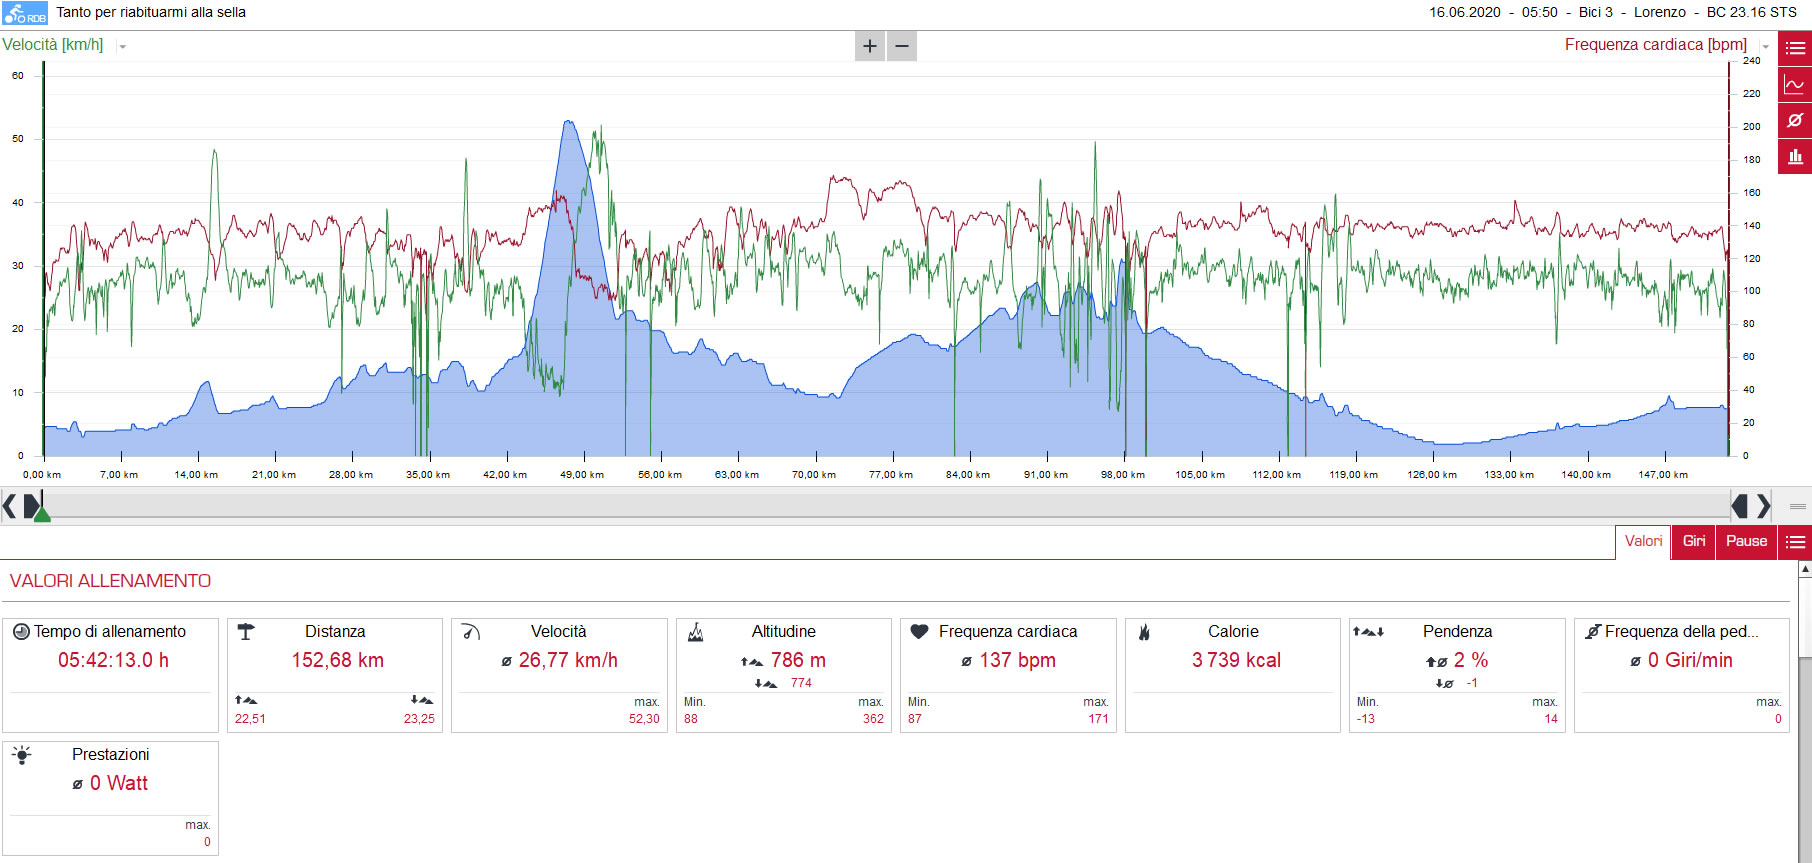Click the timeline range slider bar
This screenshot has width=1812, height=863.
tap(886, 506)
